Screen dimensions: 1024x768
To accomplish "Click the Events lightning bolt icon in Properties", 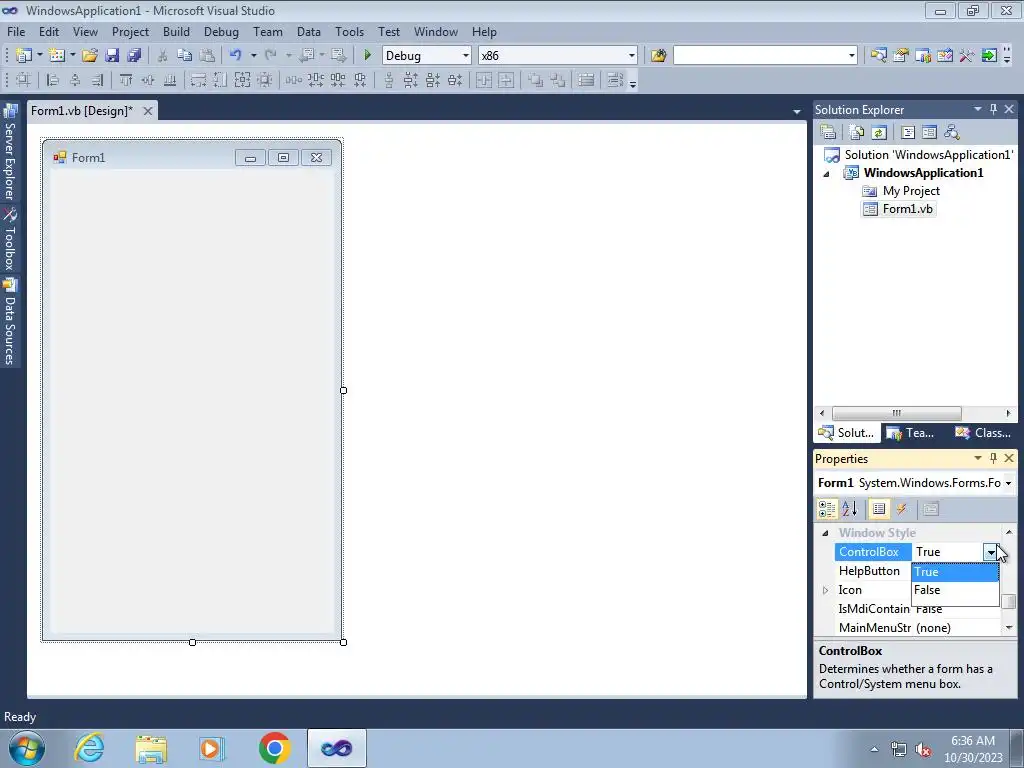I will click(x=901, y=509).
